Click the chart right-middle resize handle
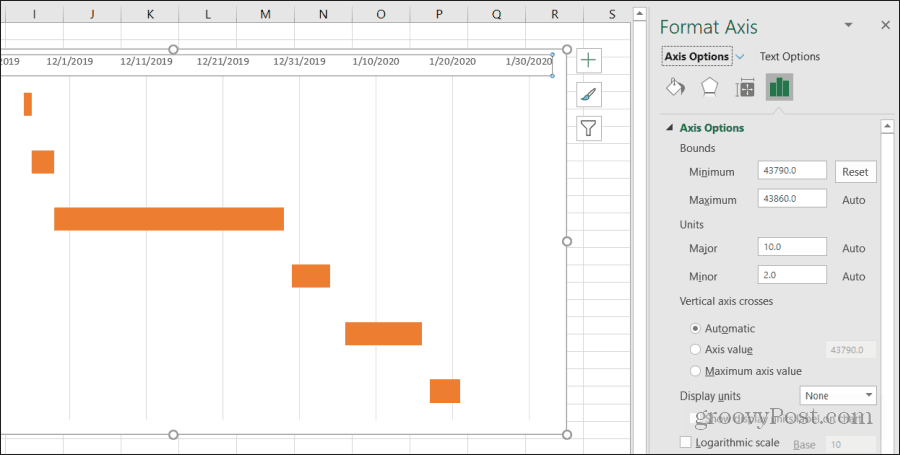This screenshot has height=455, width=900. coord(567,242)
